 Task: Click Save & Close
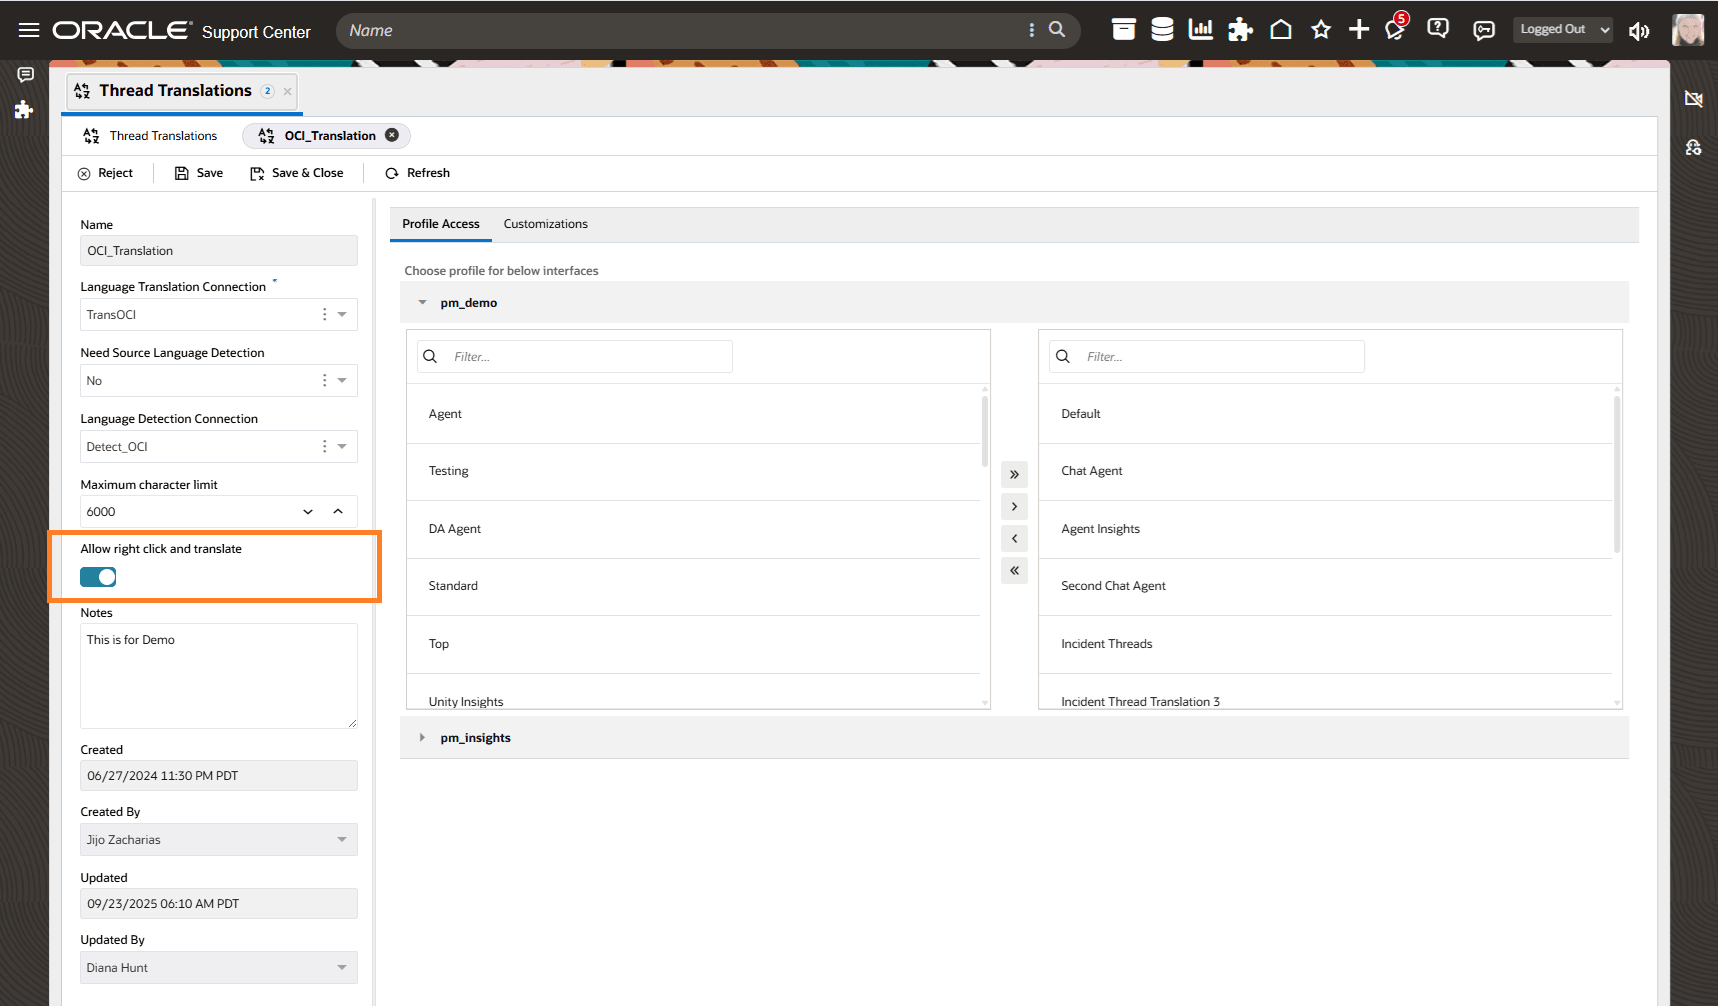click(297, 173)
